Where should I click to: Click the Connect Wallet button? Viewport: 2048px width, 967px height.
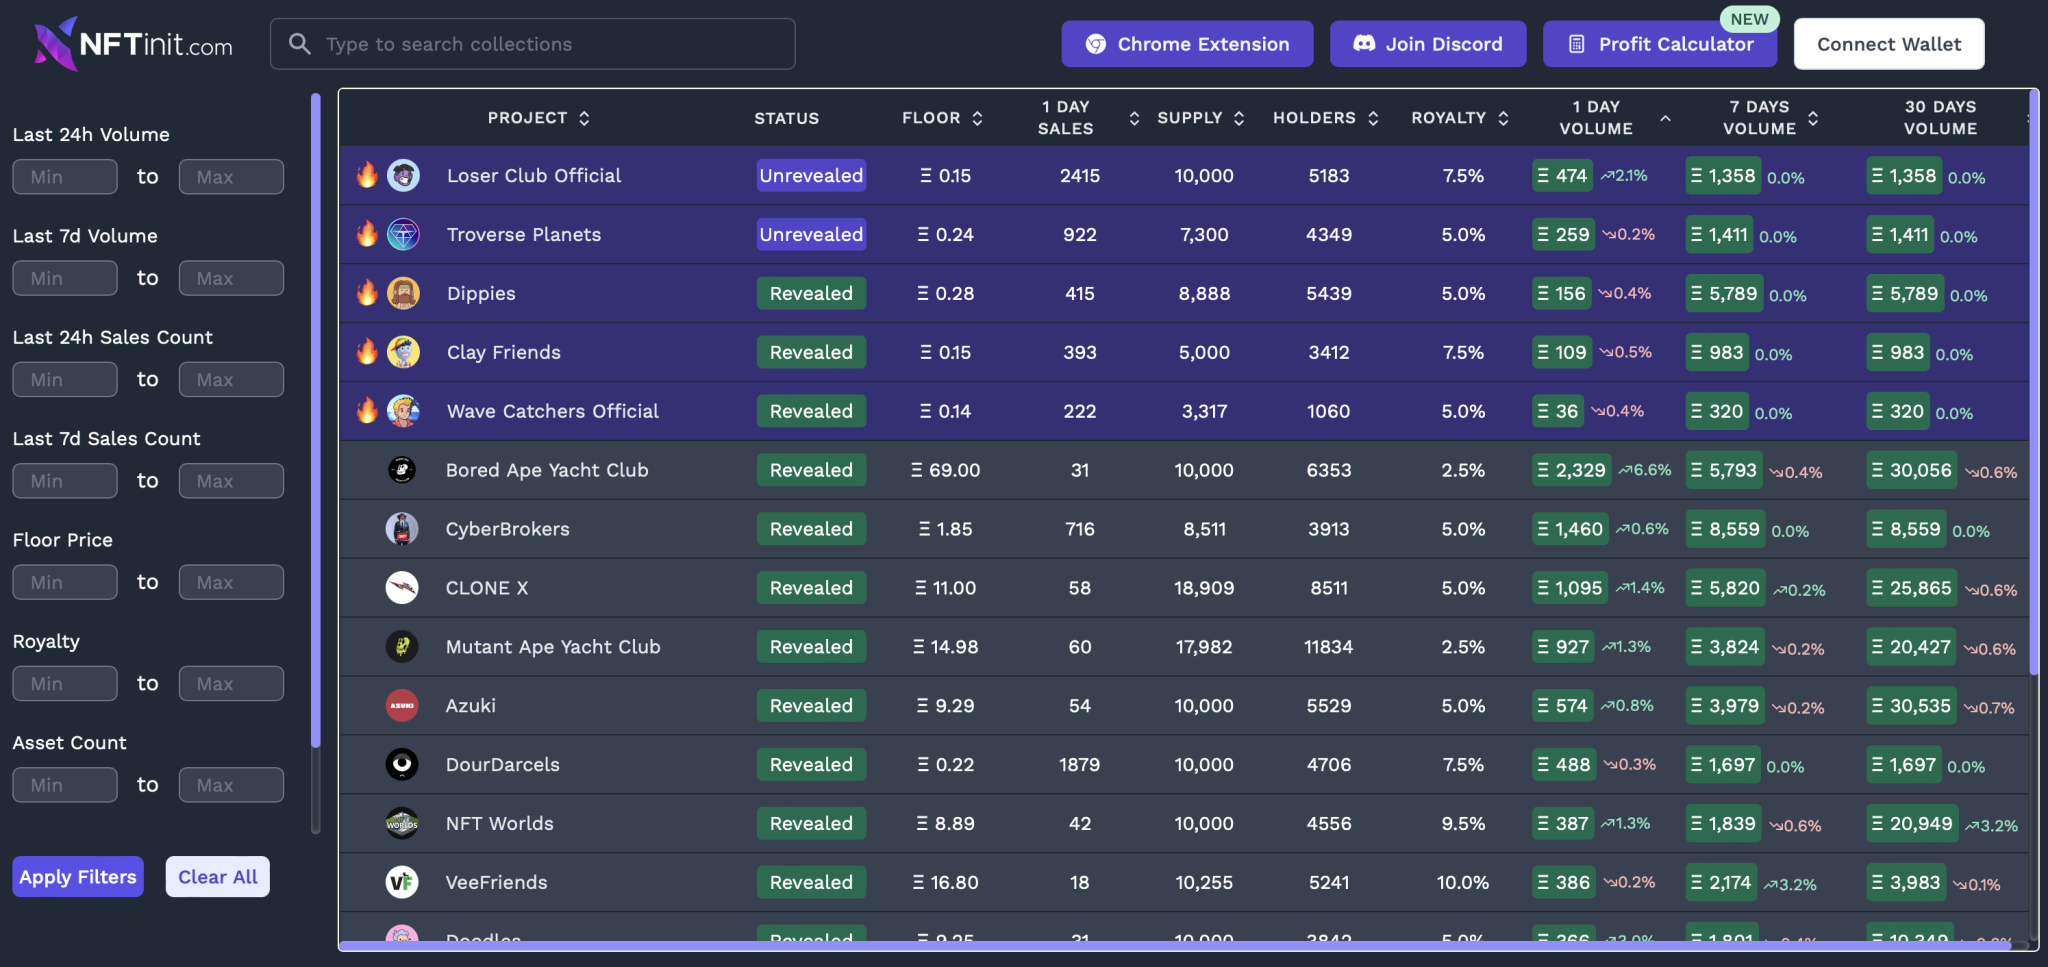[1888, 43]
